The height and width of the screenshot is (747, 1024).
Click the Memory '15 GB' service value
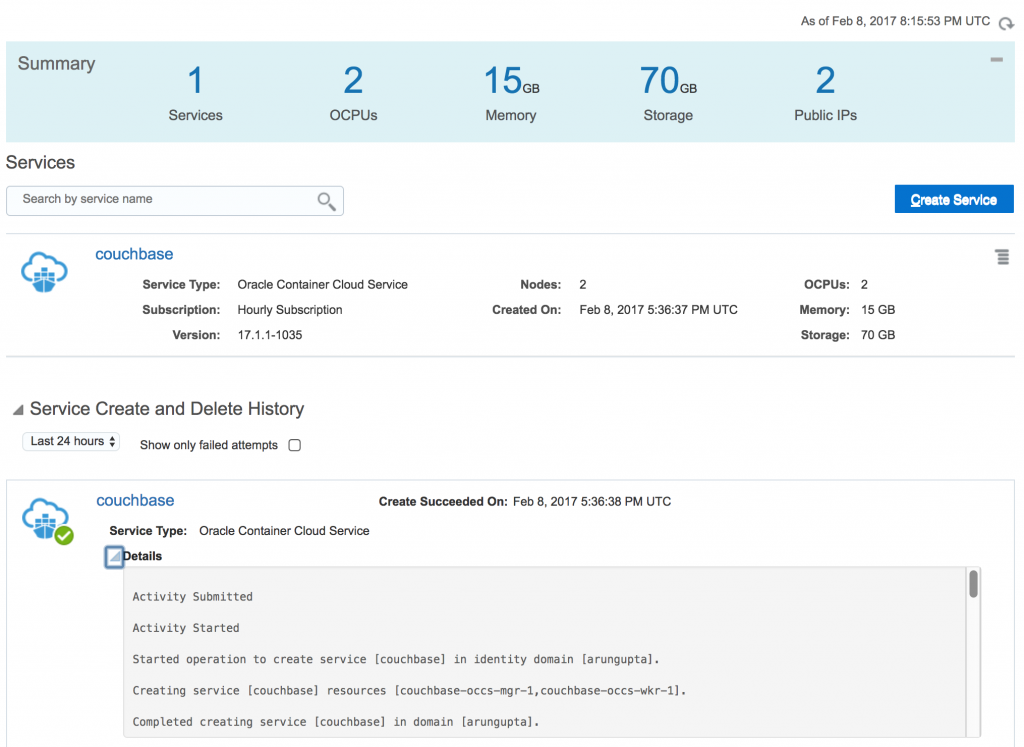(878, 310)
